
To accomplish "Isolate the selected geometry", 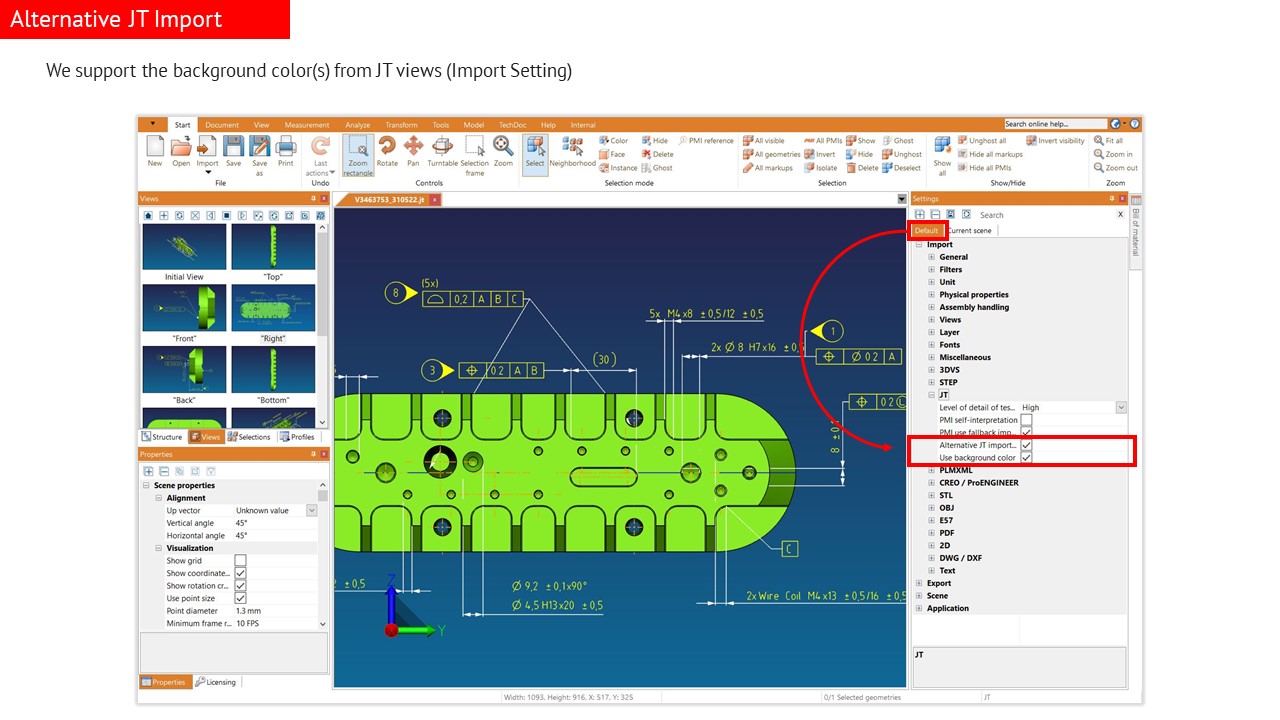I will point(820,168).
